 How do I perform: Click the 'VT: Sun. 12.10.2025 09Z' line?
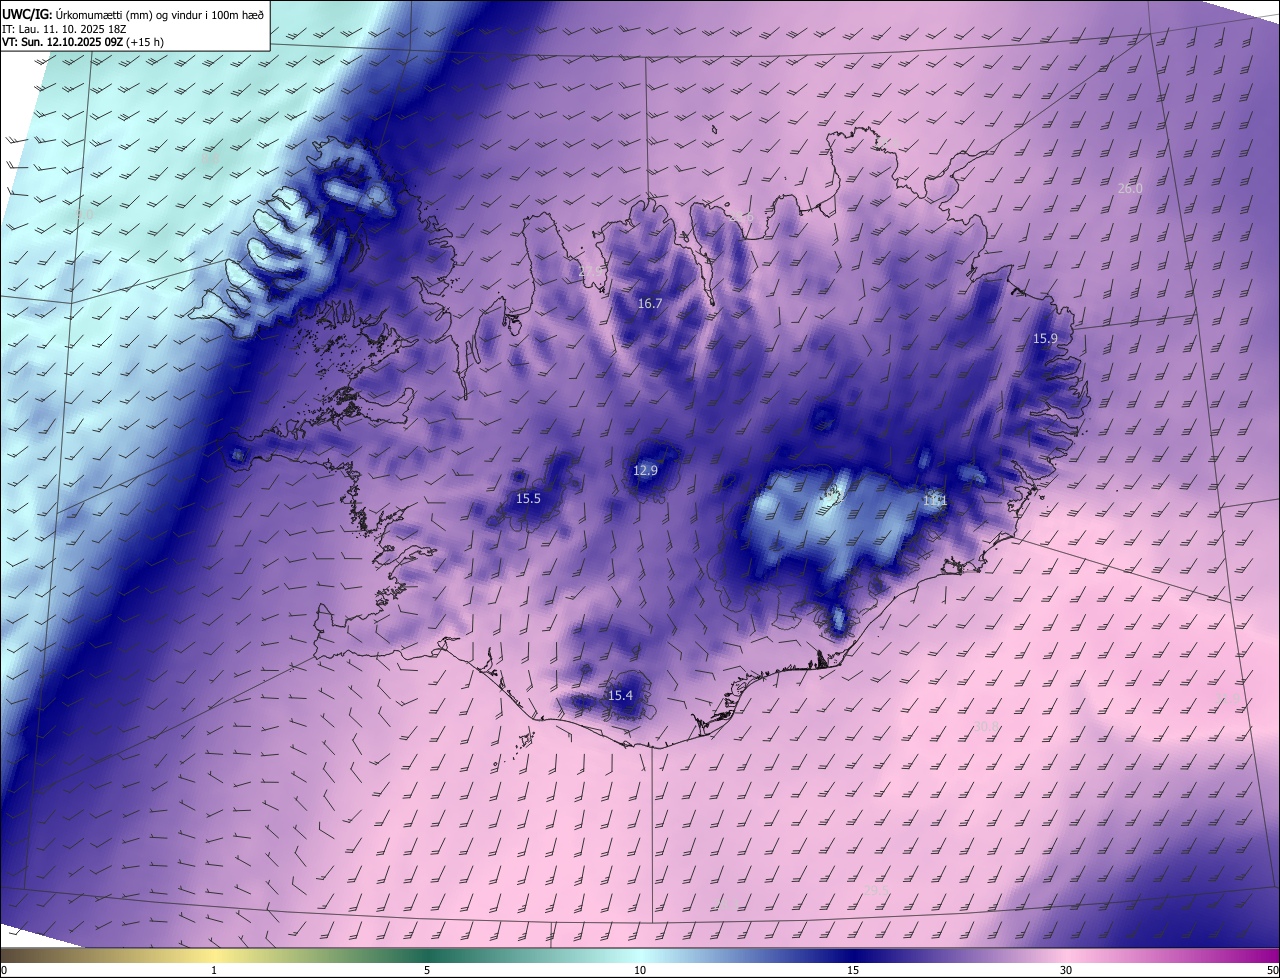coord(62,42)
